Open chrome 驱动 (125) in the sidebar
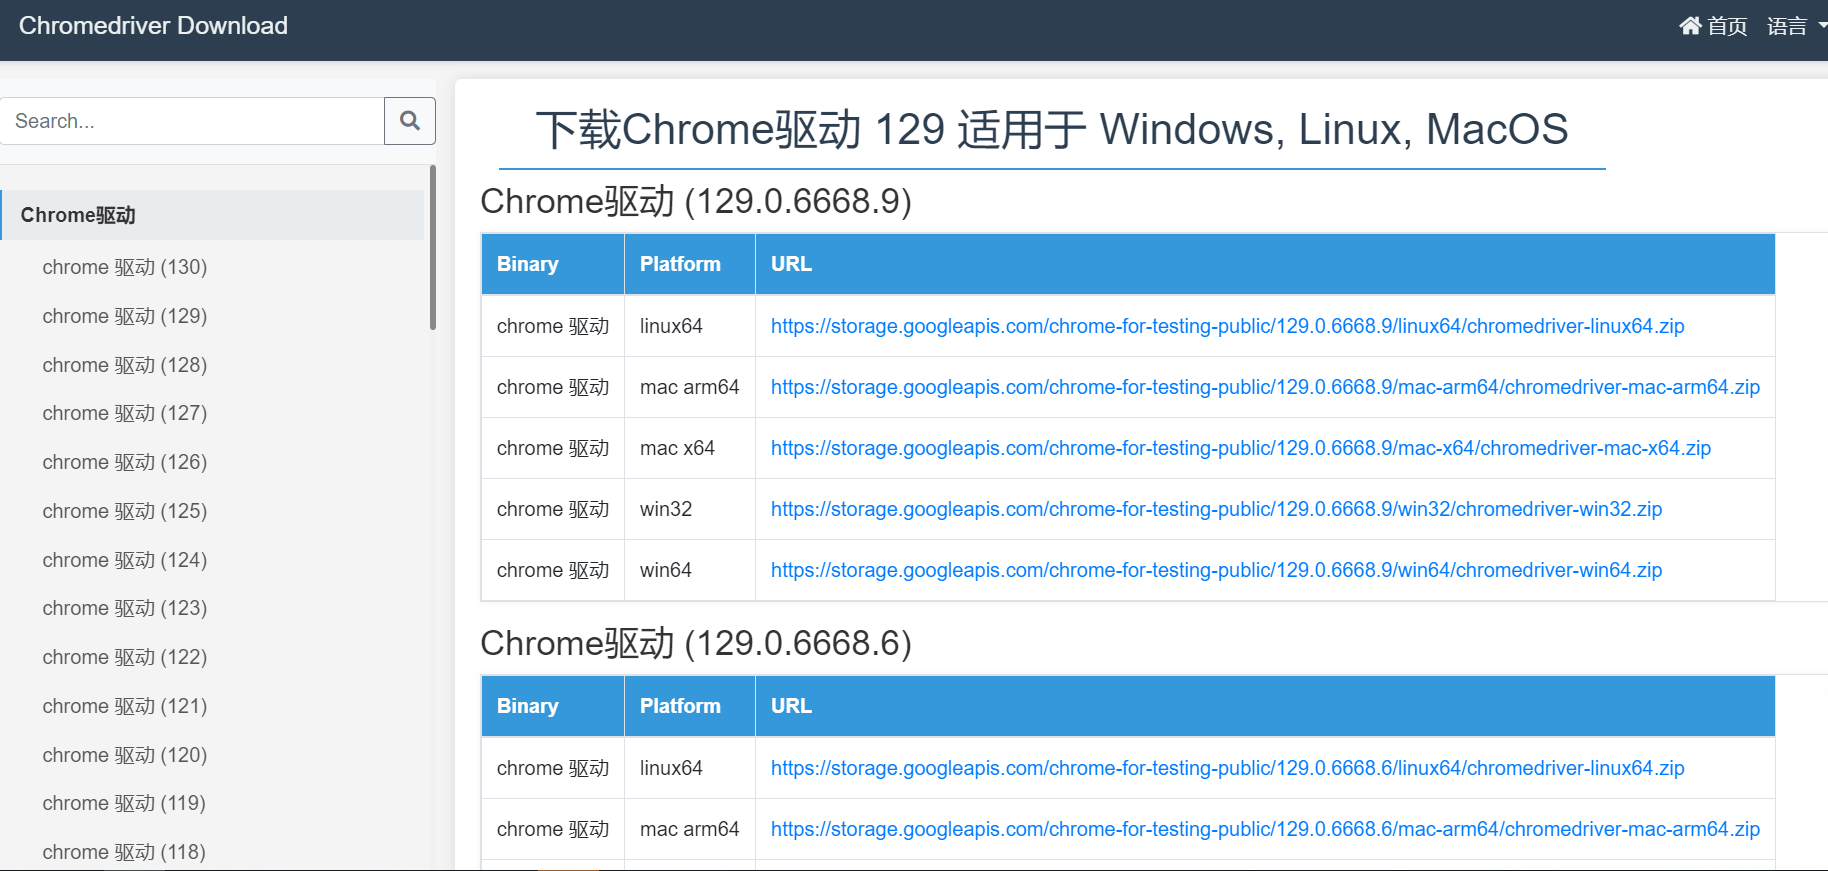Screen dimensions: 1828x871 (x=125, y=511)
